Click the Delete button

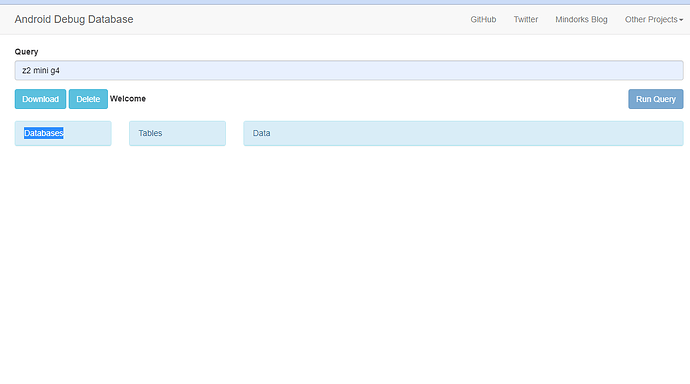coord(88,99)
